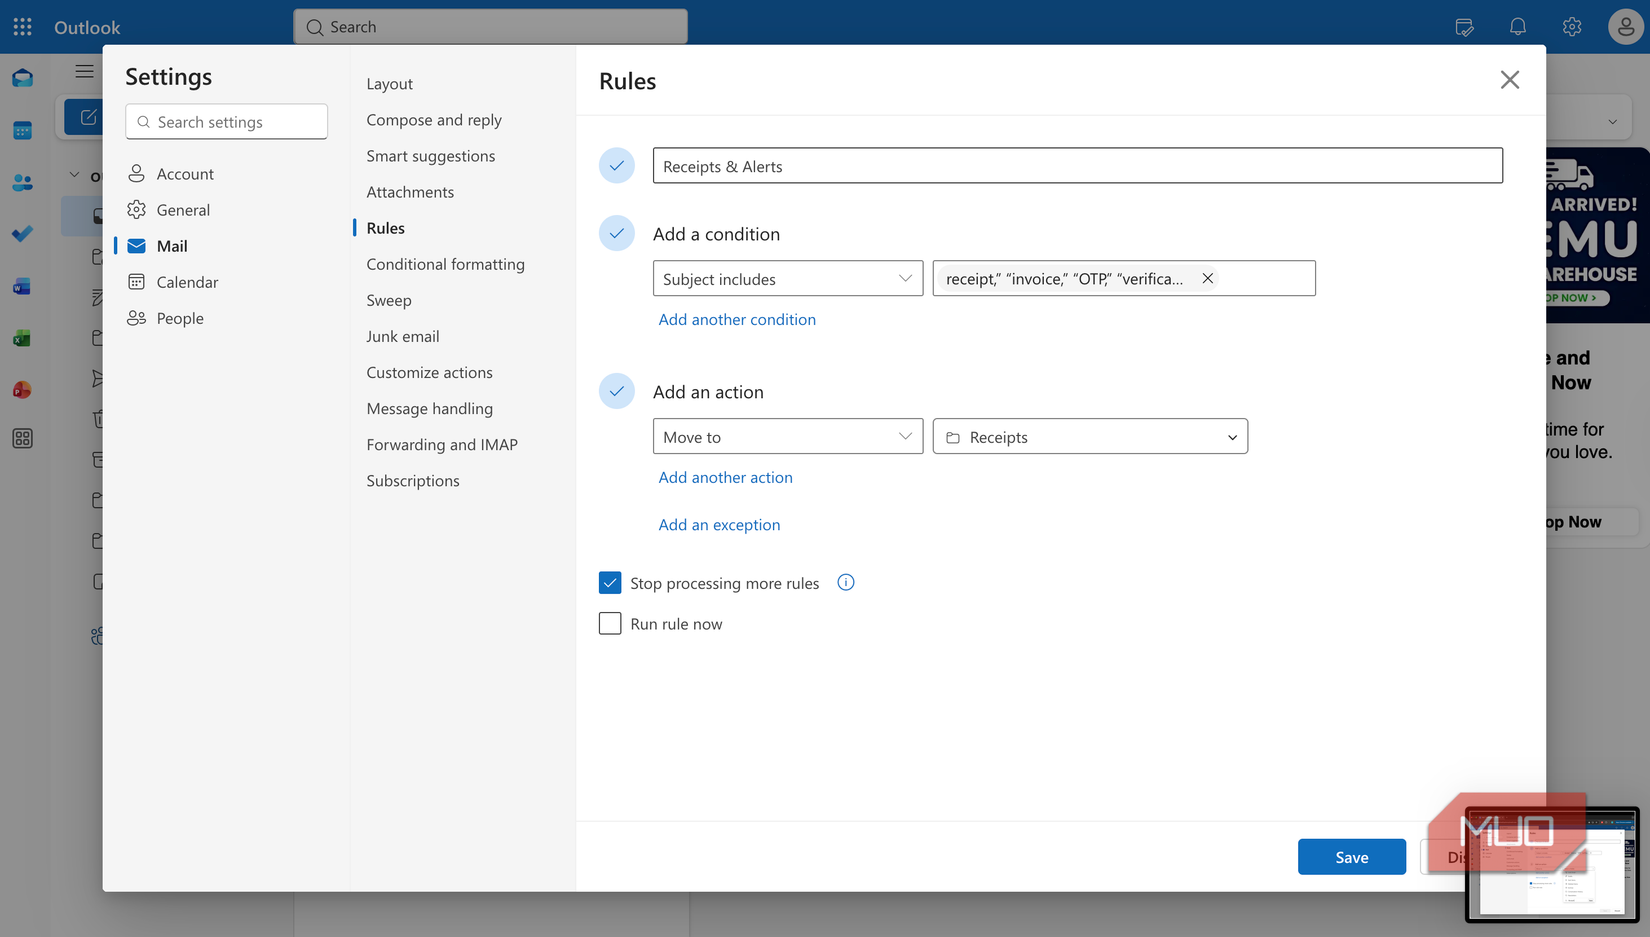Switch to Conditional formatting settings
This screenshot has height=937, width=1650.
[445, 264]
